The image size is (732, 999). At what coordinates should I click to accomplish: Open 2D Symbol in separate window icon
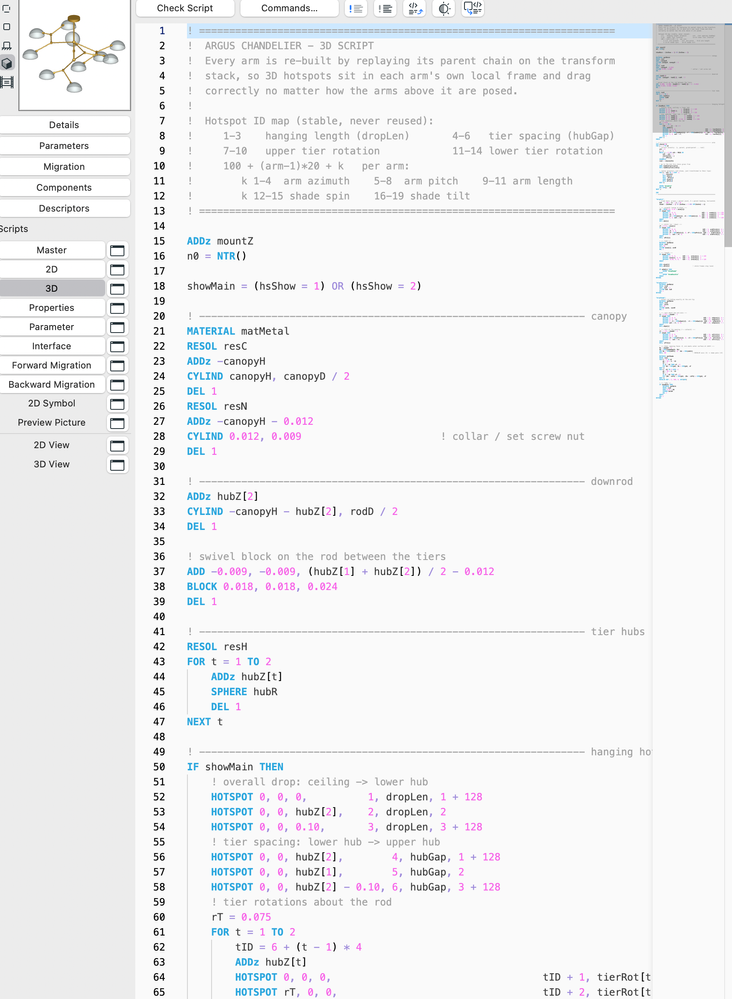pyautogui.click(x=117, y=403)
